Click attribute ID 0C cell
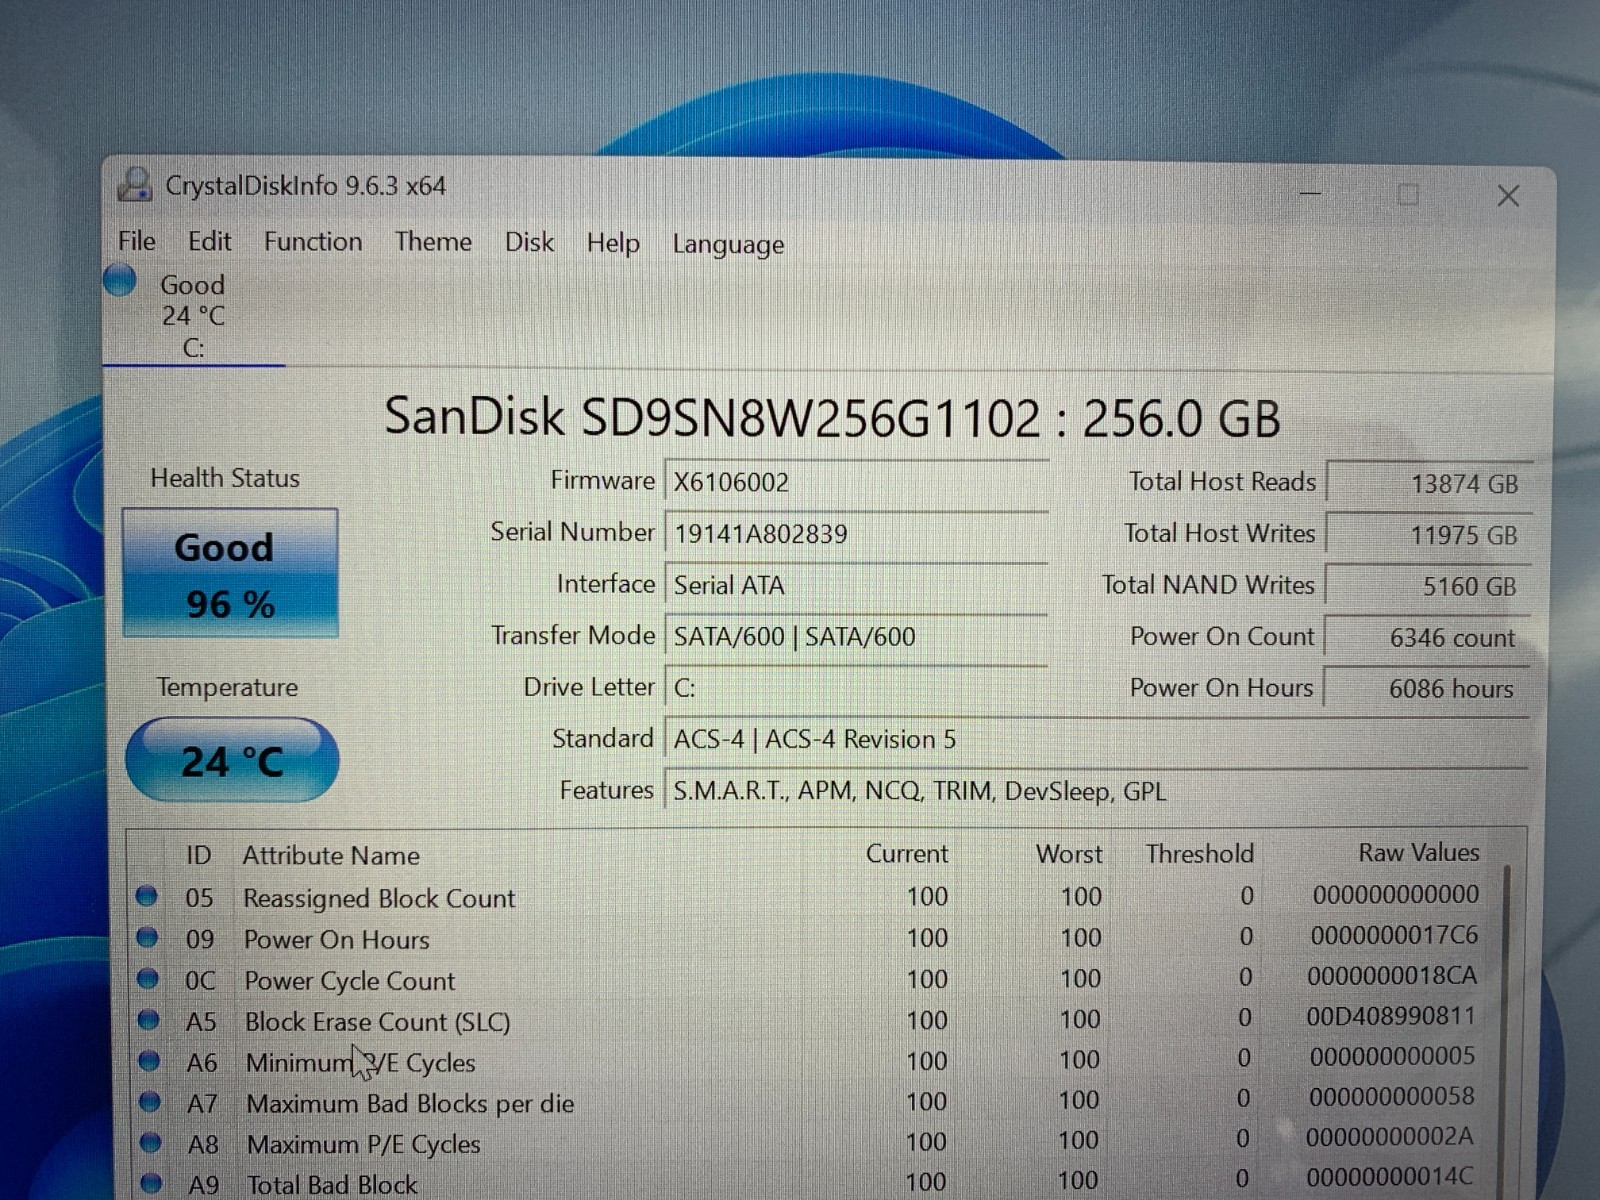 point(200,980)
